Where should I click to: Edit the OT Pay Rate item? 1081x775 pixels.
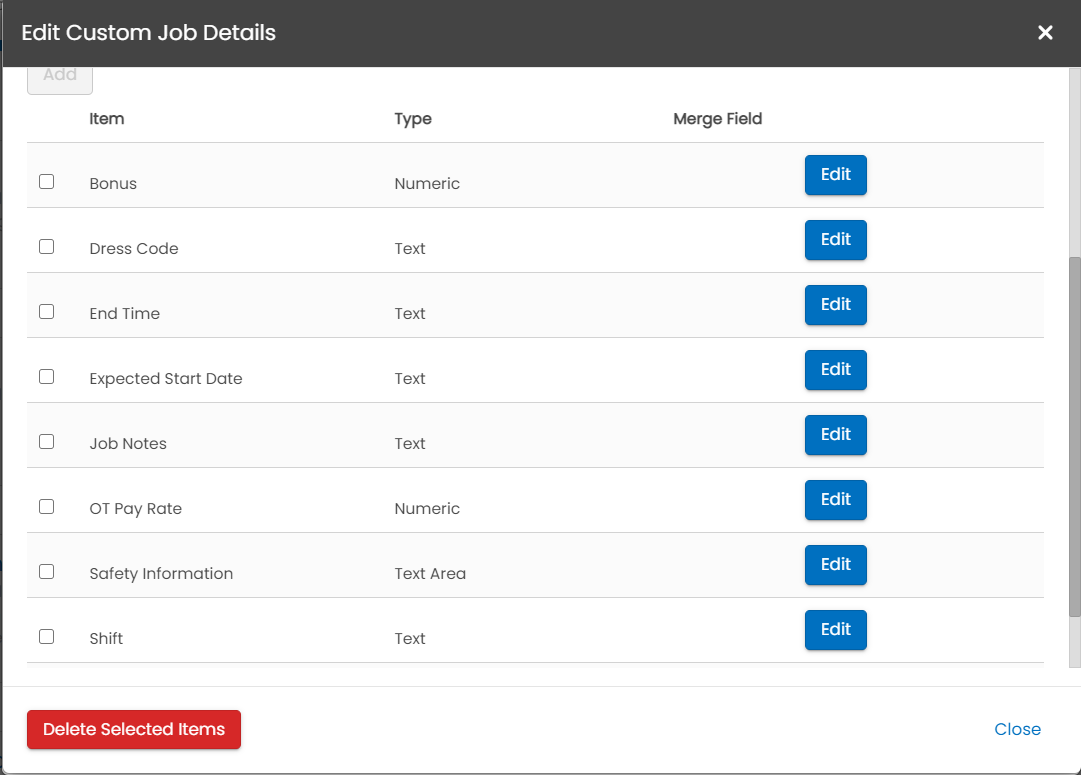pos(835,500)
